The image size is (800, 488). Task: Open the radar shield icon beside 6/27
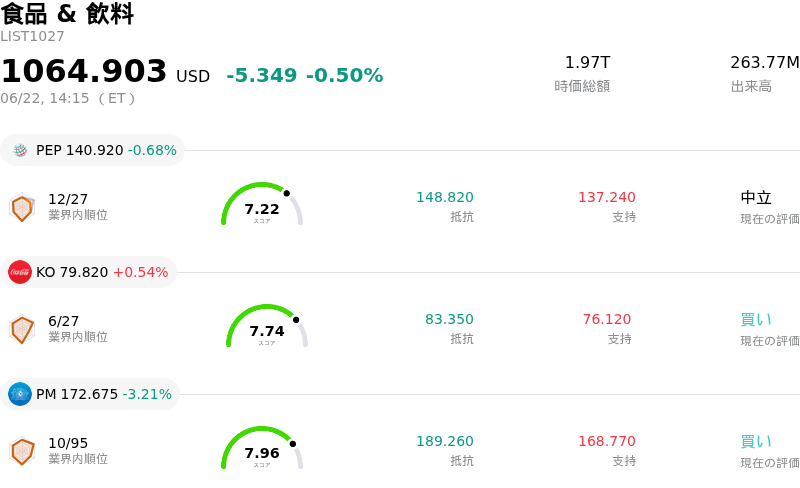click(x=22, y=330)
